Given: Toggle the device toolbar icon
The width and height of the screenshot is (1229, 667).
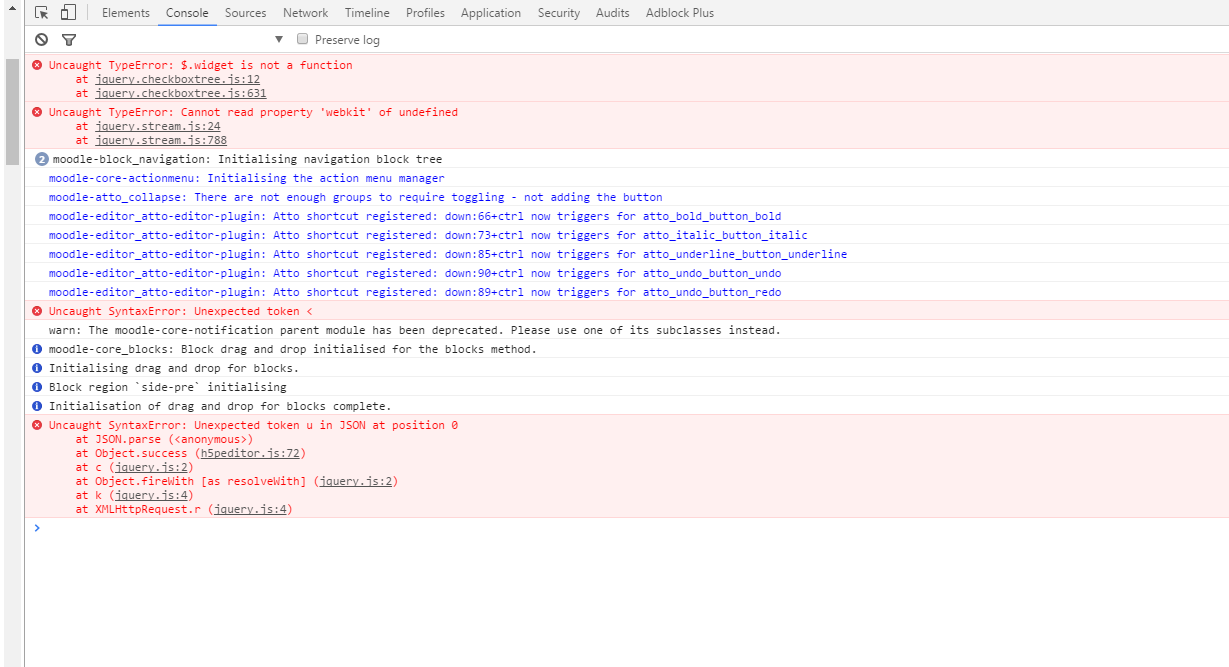Looking at the screenshot, I should click(68, 13).
